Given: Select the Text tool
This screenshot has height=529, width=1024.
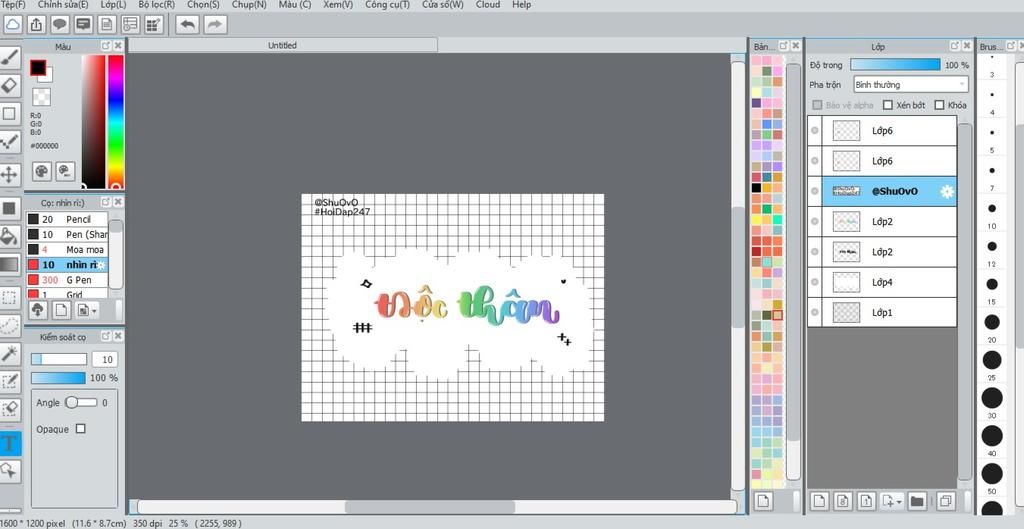Looking at the screenshot, I should pos(10,443).
